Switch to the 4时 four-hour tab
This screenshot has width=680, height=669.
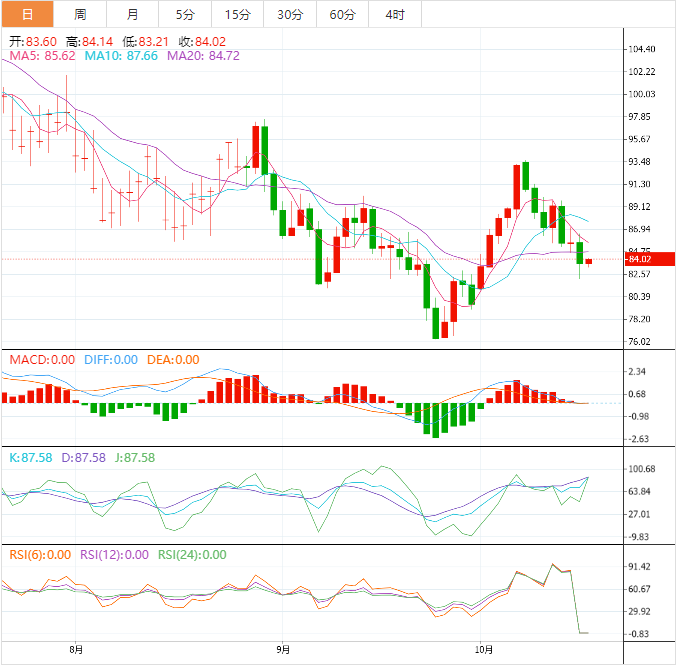pos(395,14)
